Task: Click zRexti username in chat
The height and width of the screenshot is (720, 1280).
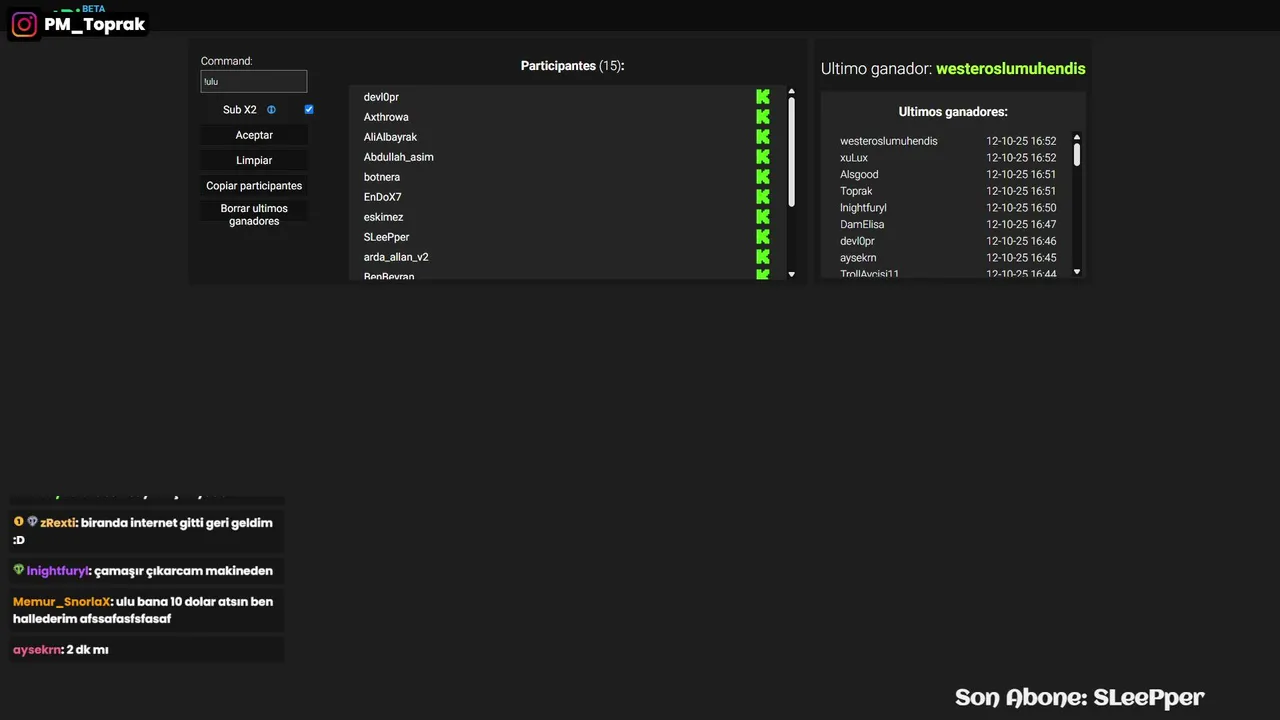Action: click(x=58, y=522)
